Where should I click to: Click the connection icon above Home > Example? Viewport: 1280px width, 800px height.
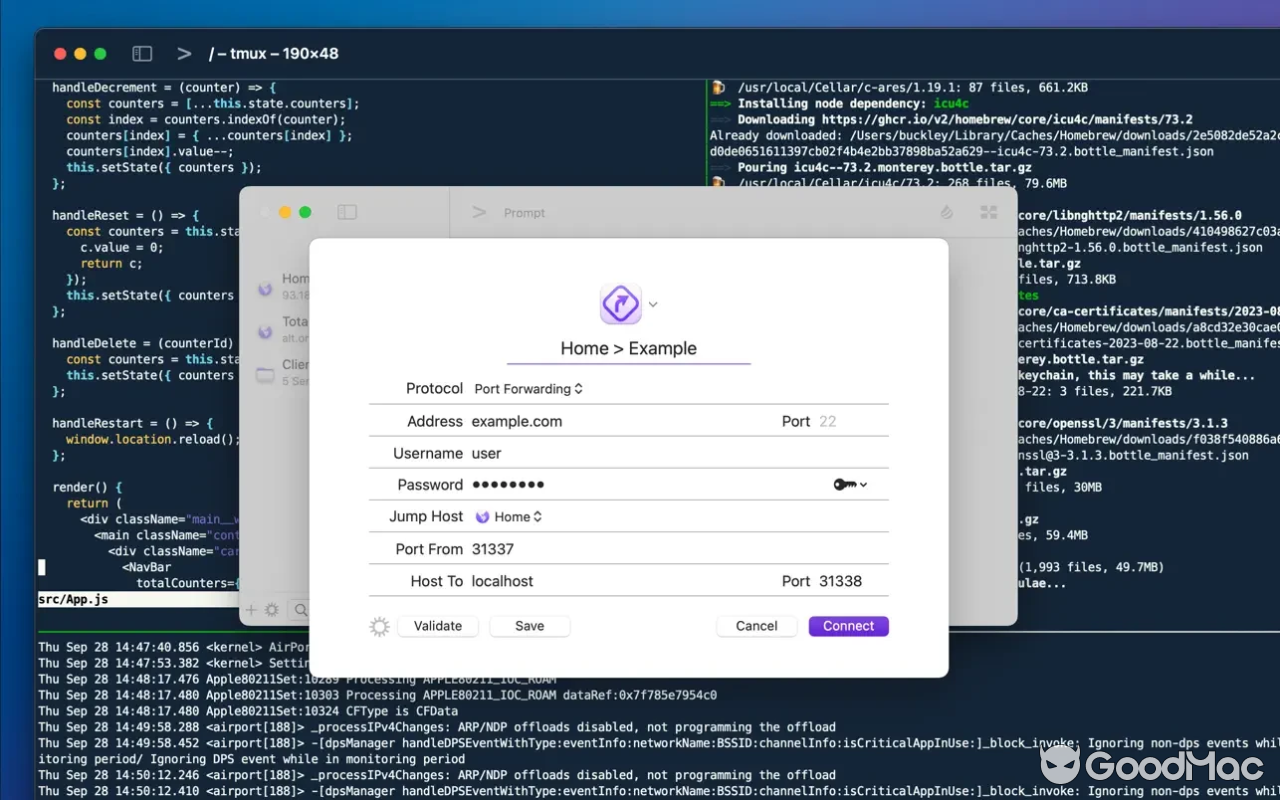620,303
